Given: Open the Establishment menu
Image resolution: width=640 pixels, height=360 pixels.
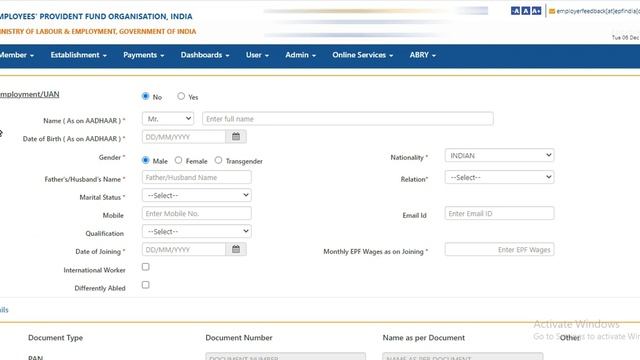Looking at the screenshot, I should click(78, 55).
